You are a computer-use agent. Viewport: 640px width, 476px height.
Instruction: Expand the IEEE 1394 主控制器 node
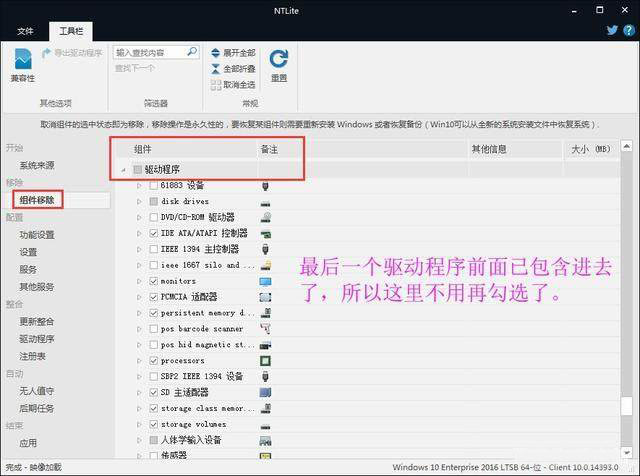139,249
